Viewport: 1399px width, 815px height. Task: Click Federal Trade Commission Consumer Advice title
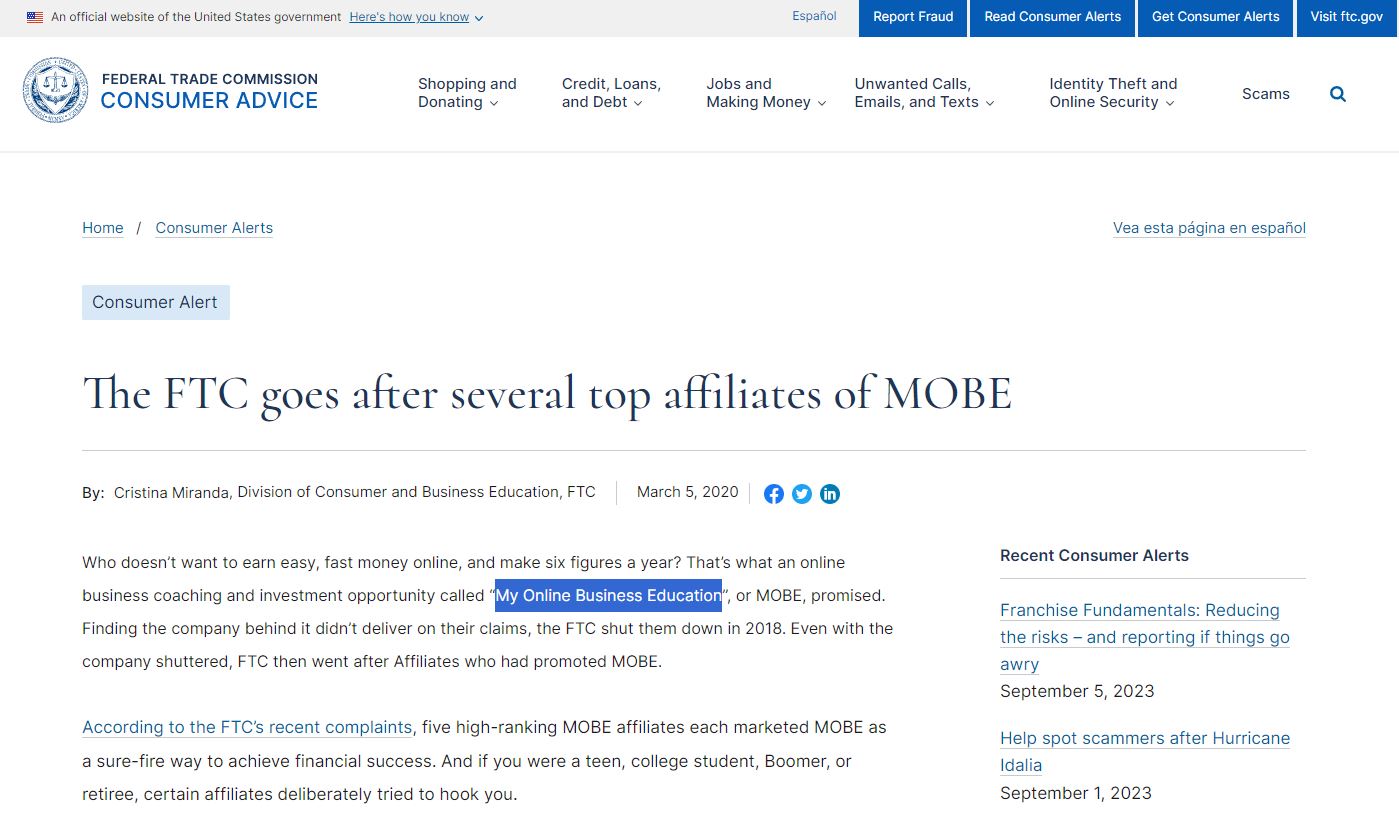point(209,91)
